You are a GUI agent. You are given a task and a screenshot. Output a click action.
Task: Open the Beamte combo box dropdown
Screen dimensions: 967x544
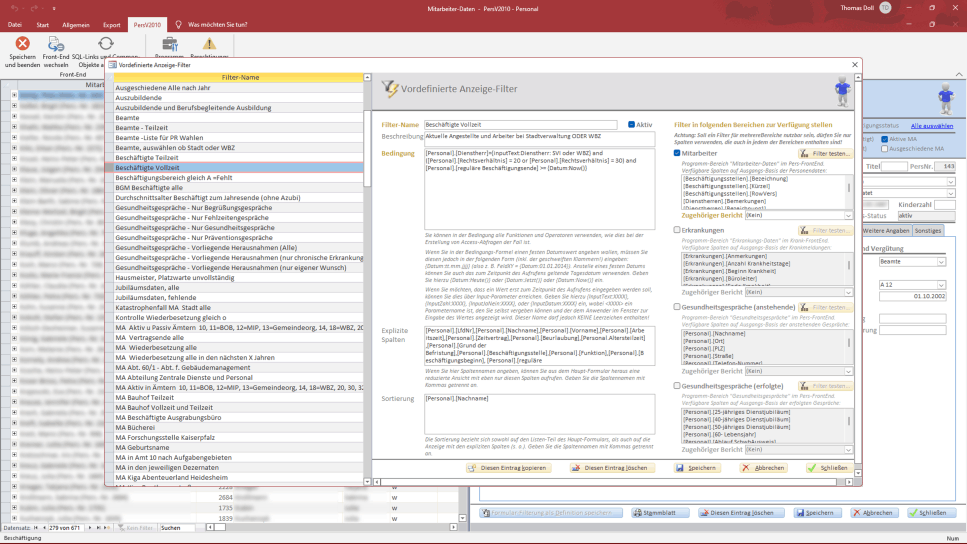tap(941, 262)
